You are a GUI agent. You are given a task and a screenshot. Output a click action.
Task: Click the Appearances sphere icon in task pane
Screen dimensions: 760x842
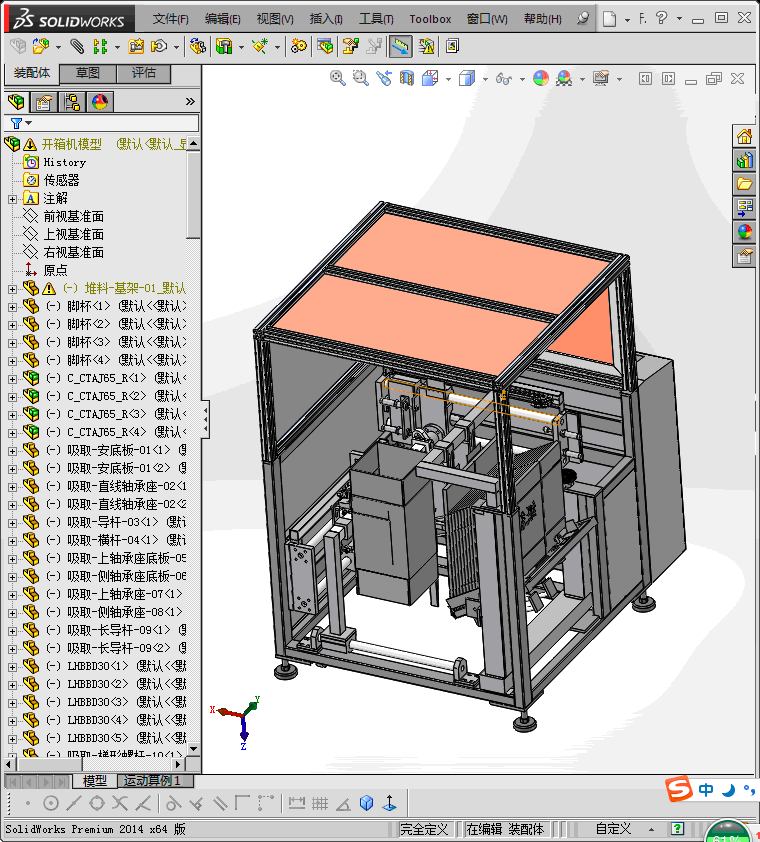pyautogui.click(x=744, y=232)
